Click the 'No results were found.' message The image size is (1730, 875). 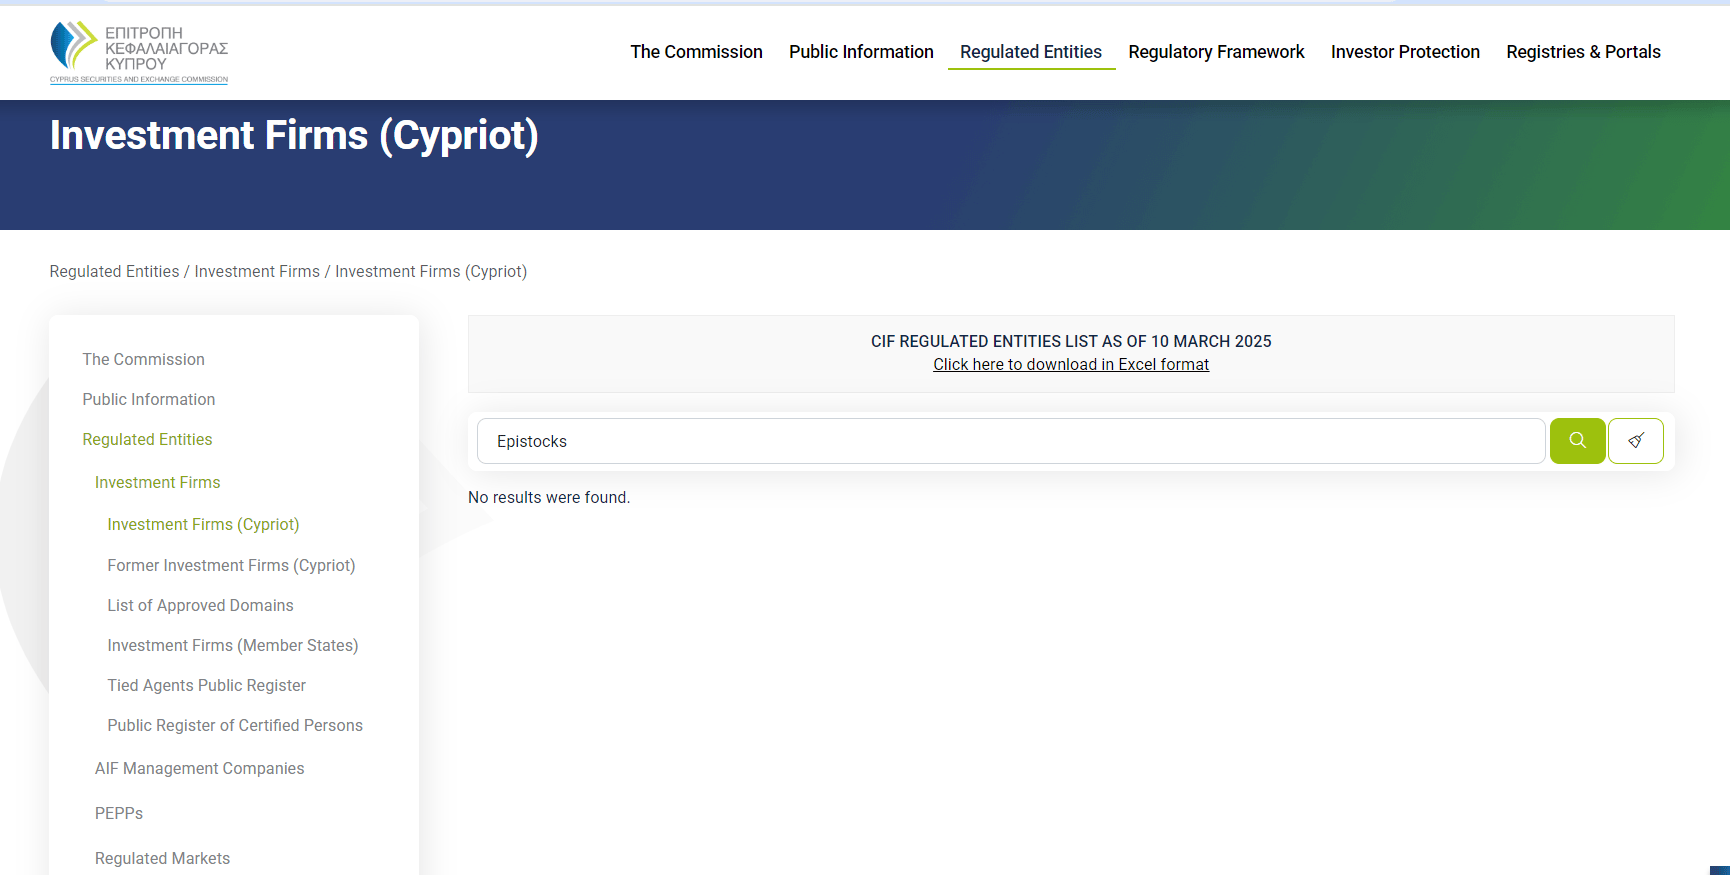click(549, 497)
